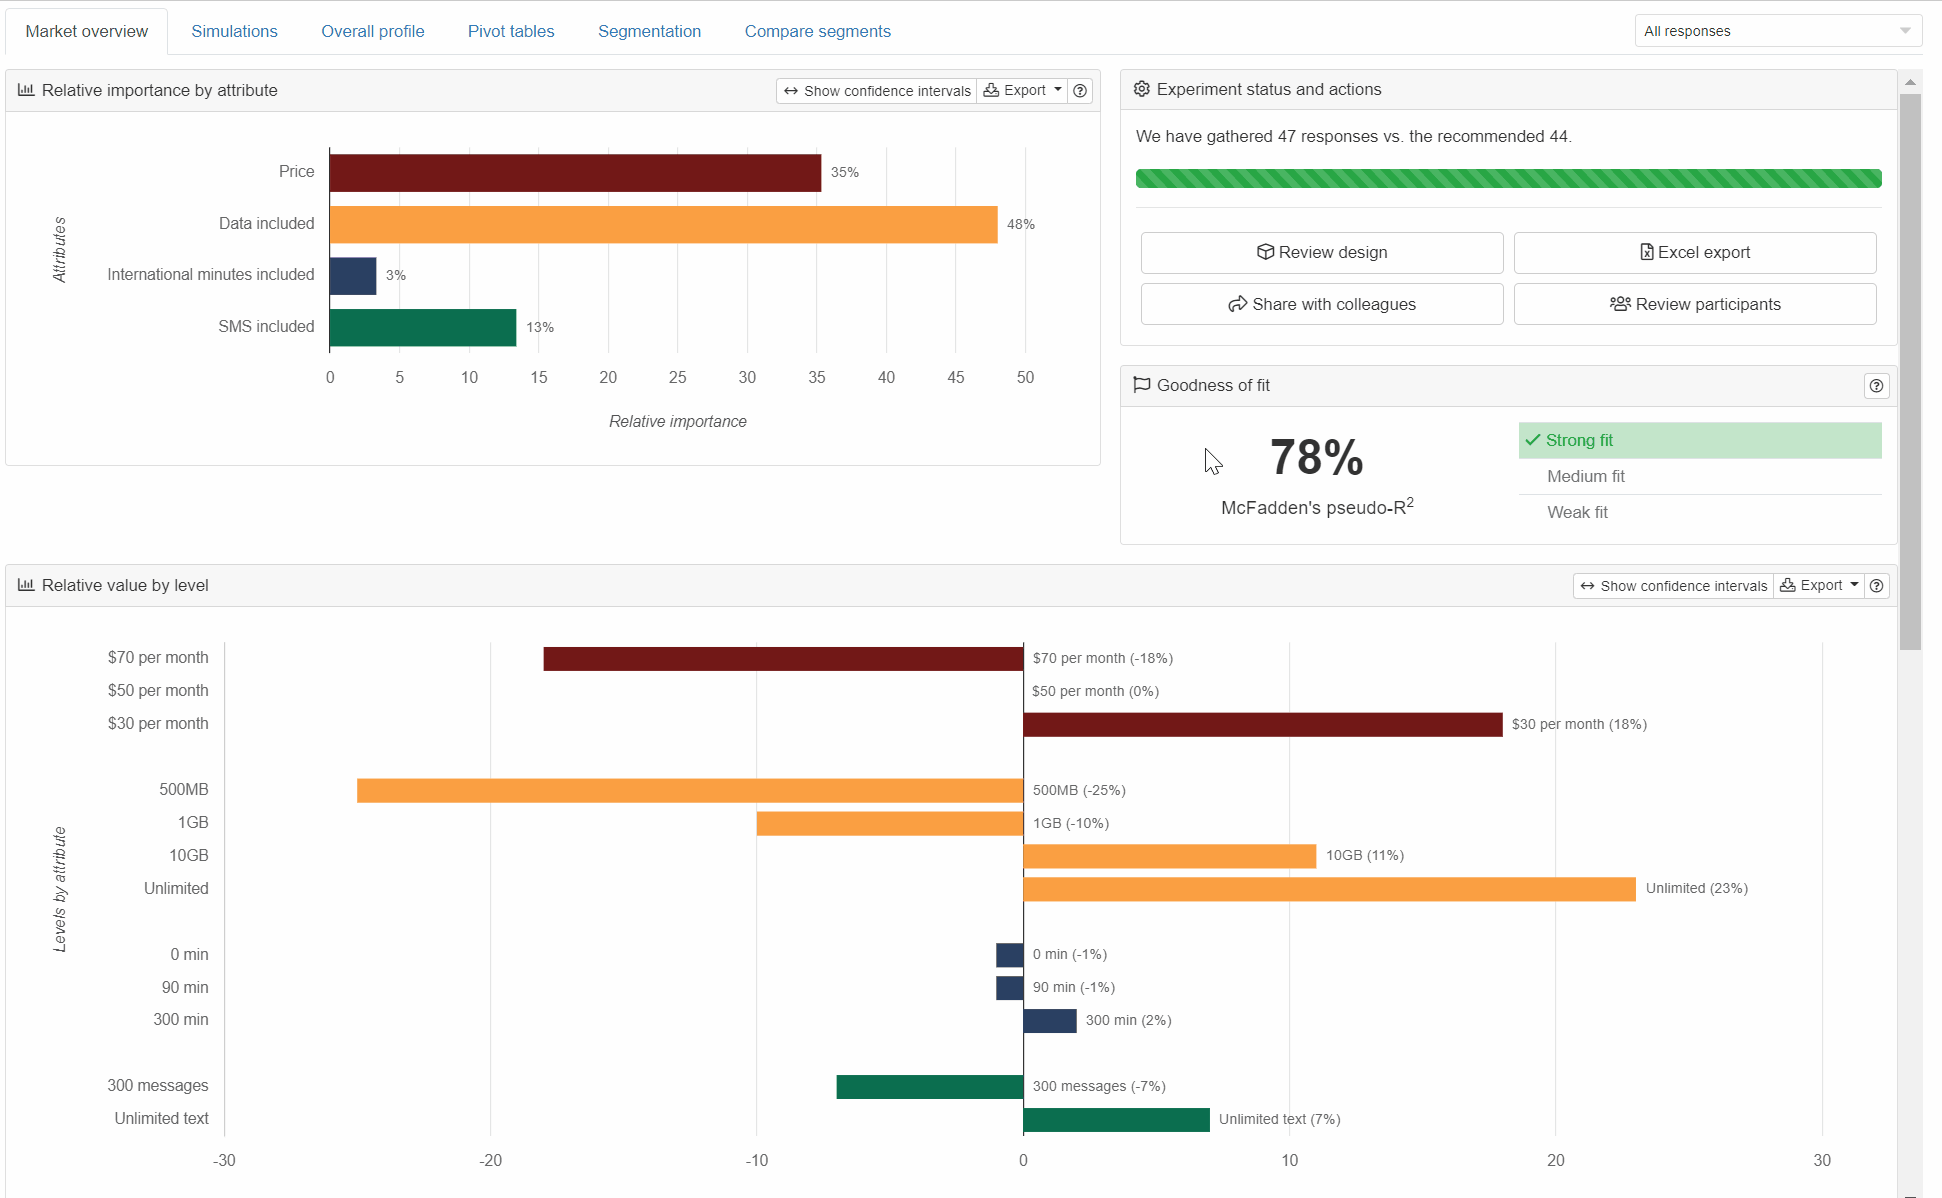Click Review design button

pyautogui.click(x=1321, y=253)
